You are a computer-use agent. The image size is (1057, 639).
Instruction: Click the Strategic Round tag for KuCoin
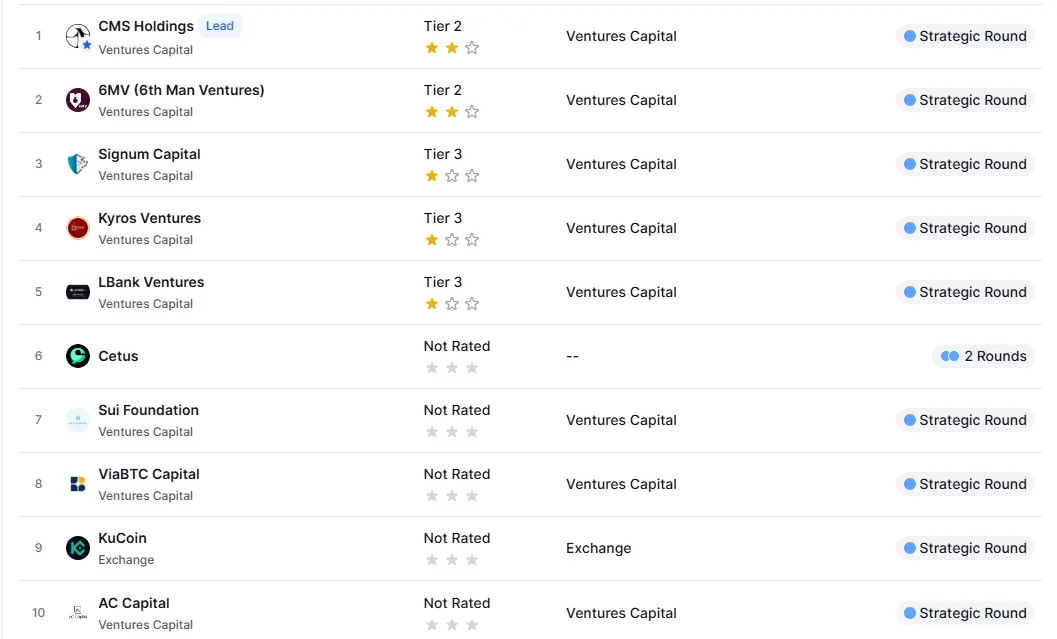point(965,548)
